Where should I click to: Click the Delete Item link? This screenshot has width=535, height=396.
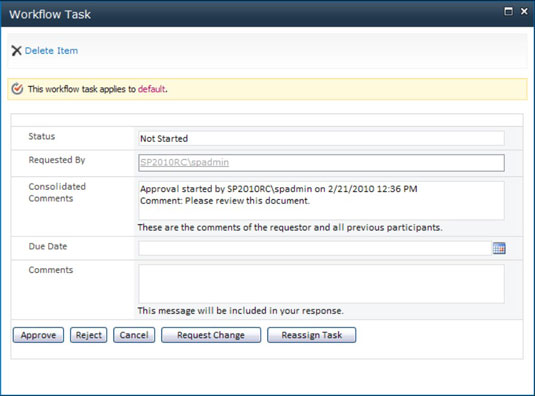pyautogui.click(x=51, y=50)
